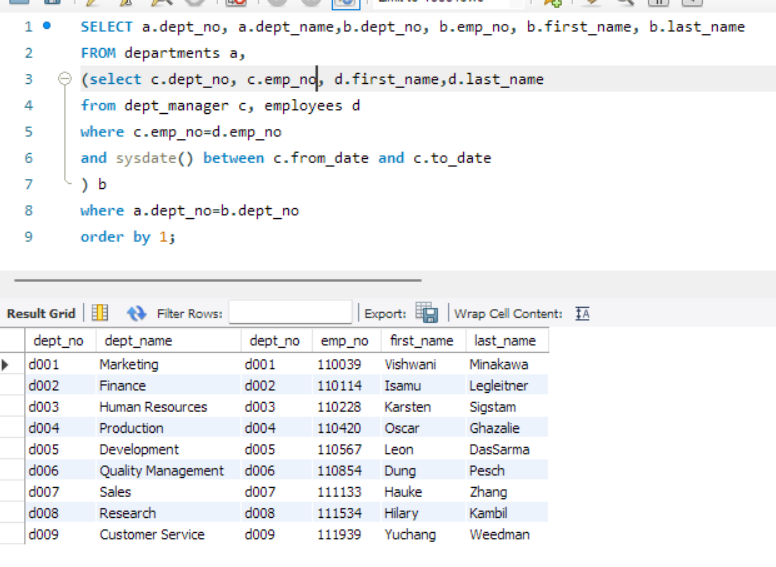This screenshot has height=567, width=776.
Task: Select the Production cell
Action: [168, 428]
